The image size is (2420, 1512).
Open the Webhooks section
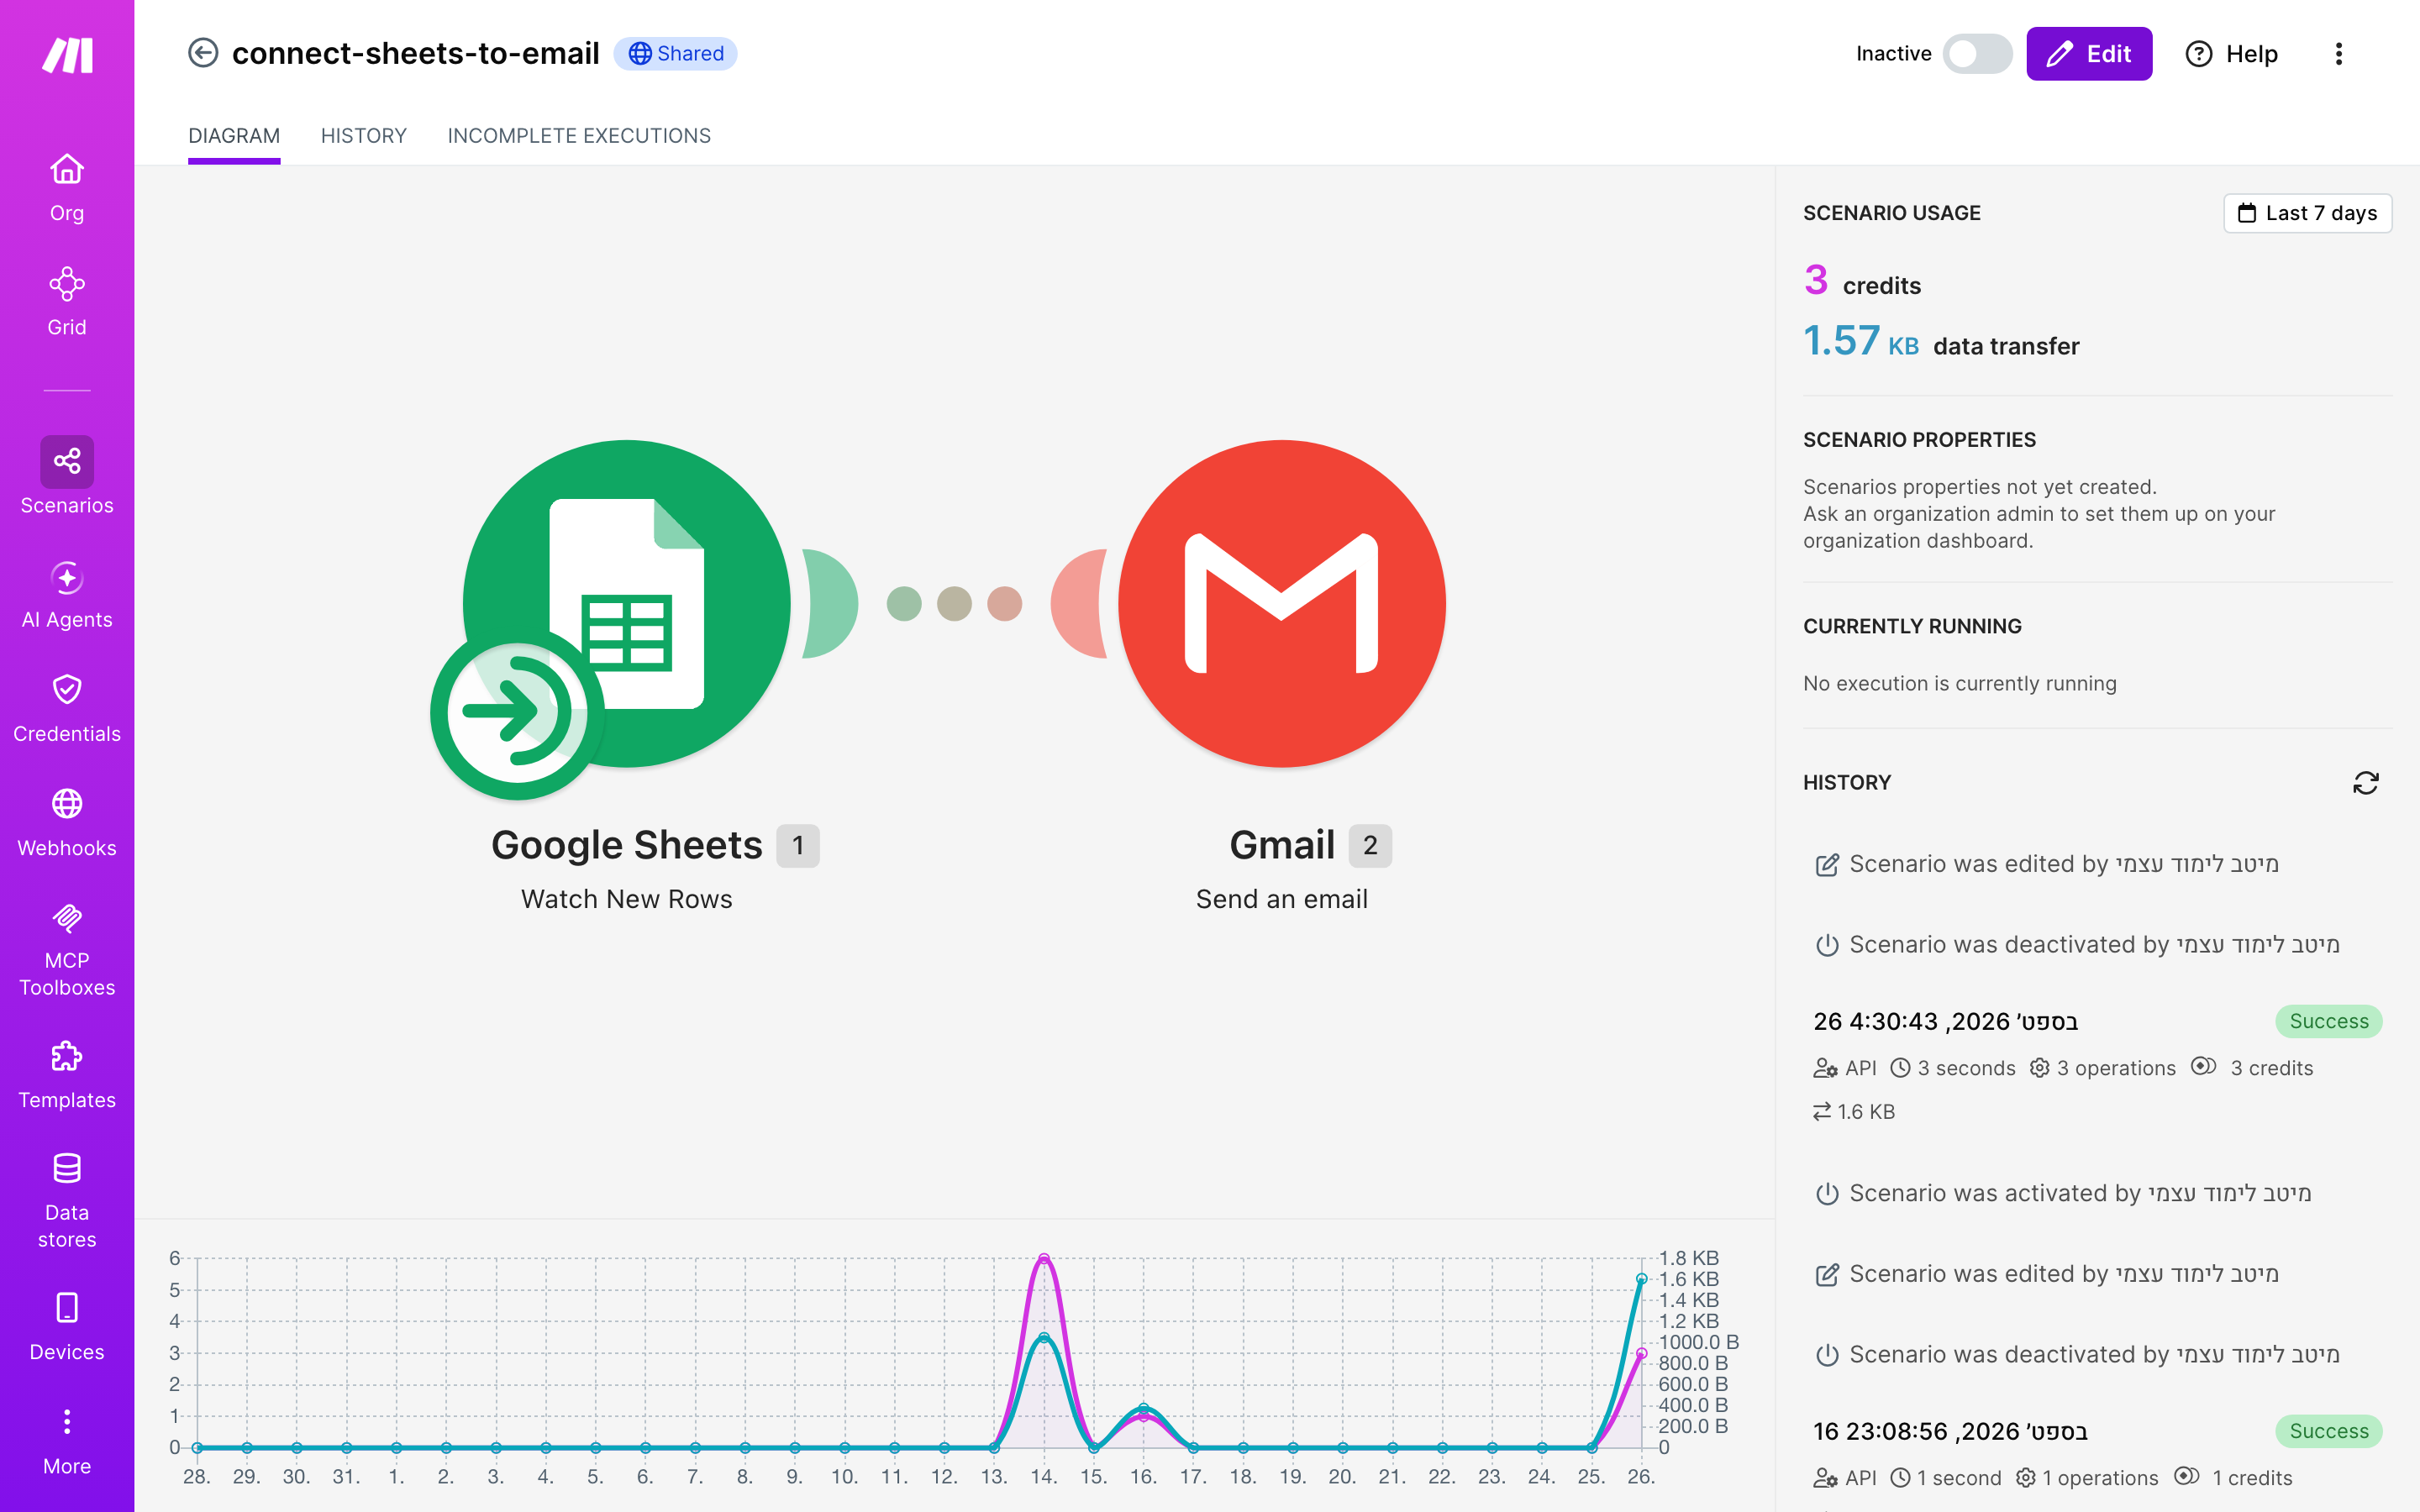point(67,822)
